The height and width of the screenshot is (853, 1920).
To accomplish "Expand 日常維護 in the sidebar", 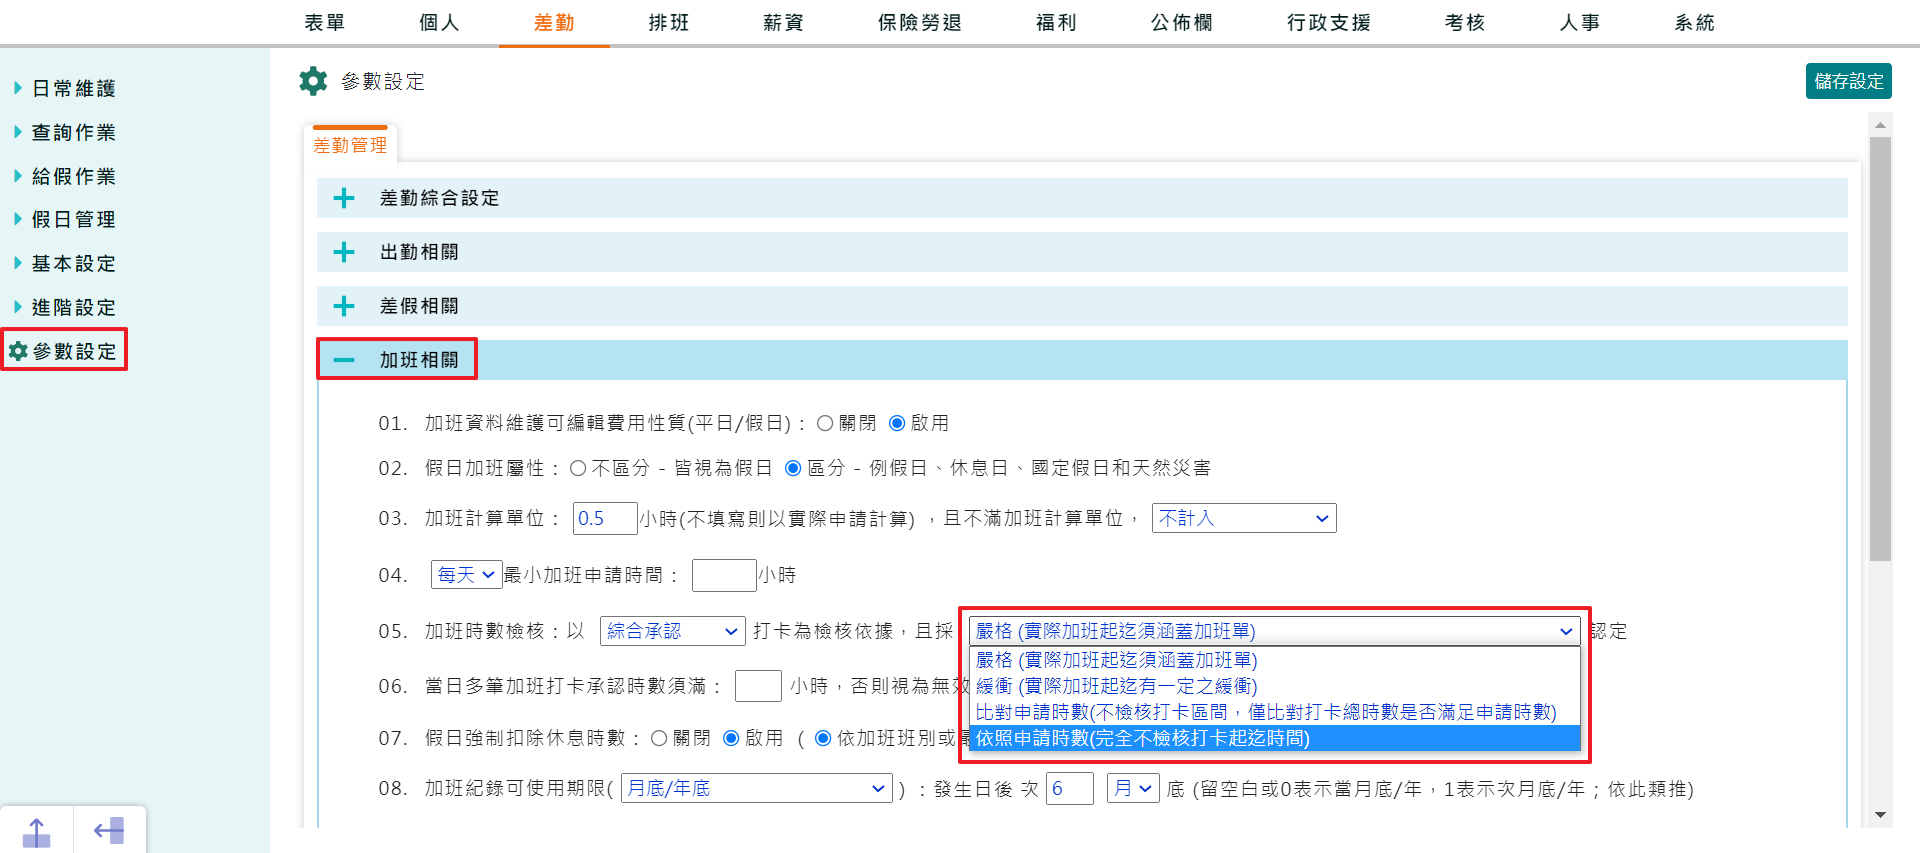I will [x=73, y=88].
